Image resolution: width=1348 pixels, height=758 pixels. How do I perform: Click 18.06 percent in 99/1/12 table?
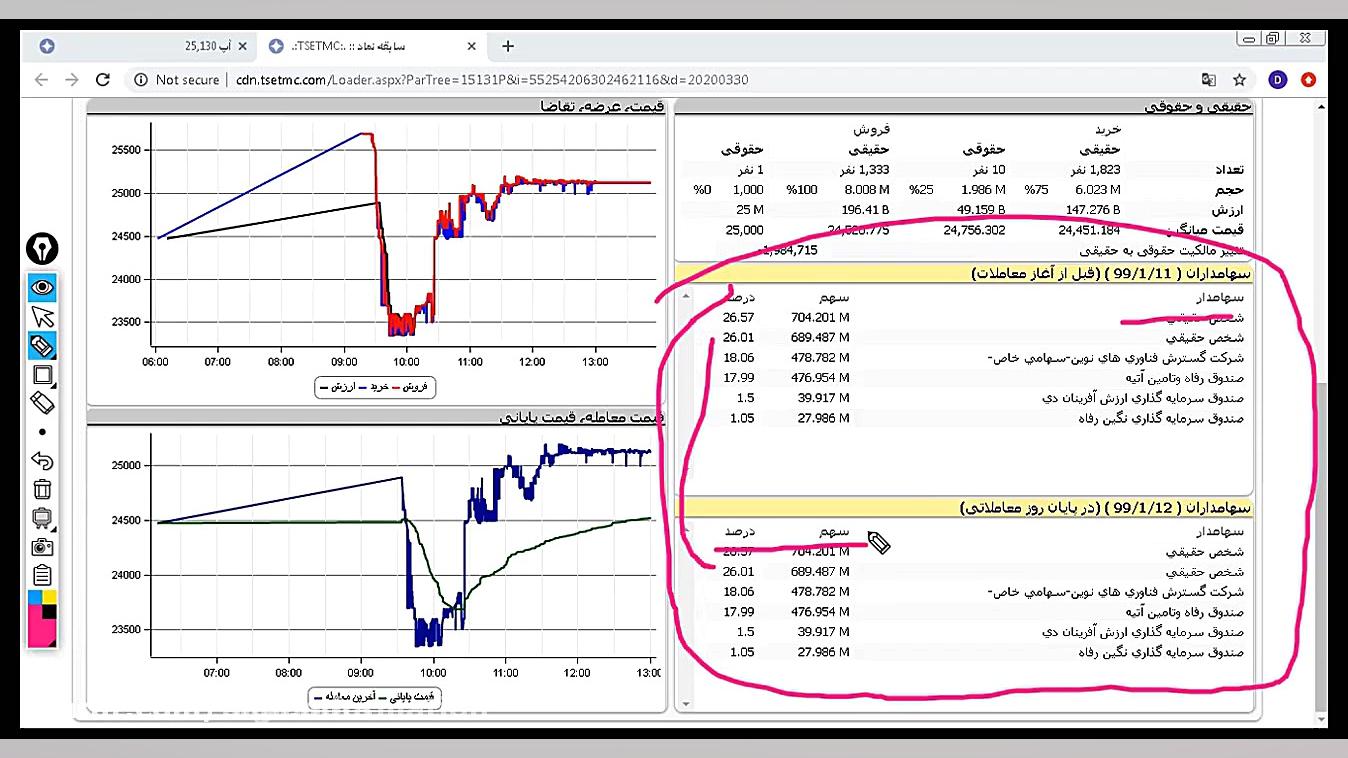738,592
